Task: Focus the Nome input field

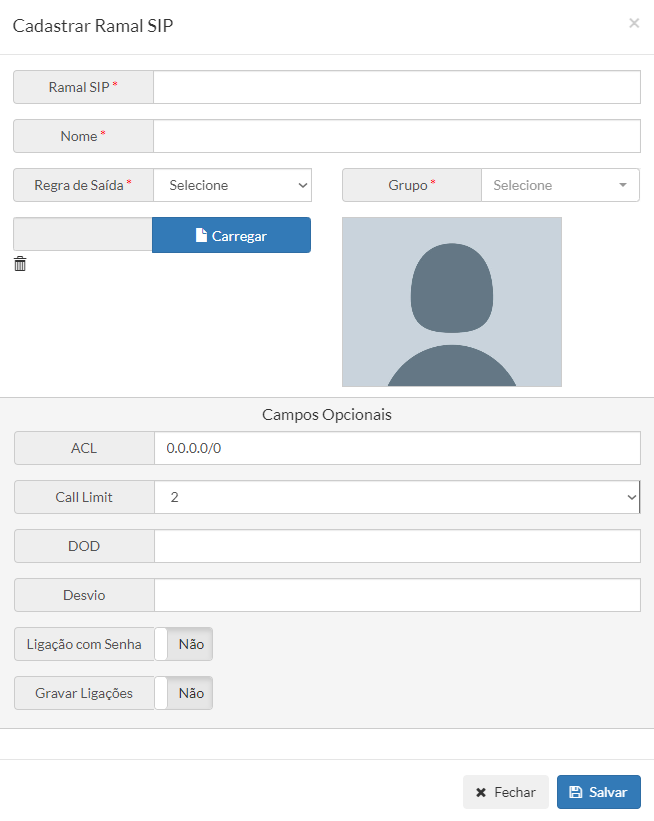Action: (x=397, y=136)
